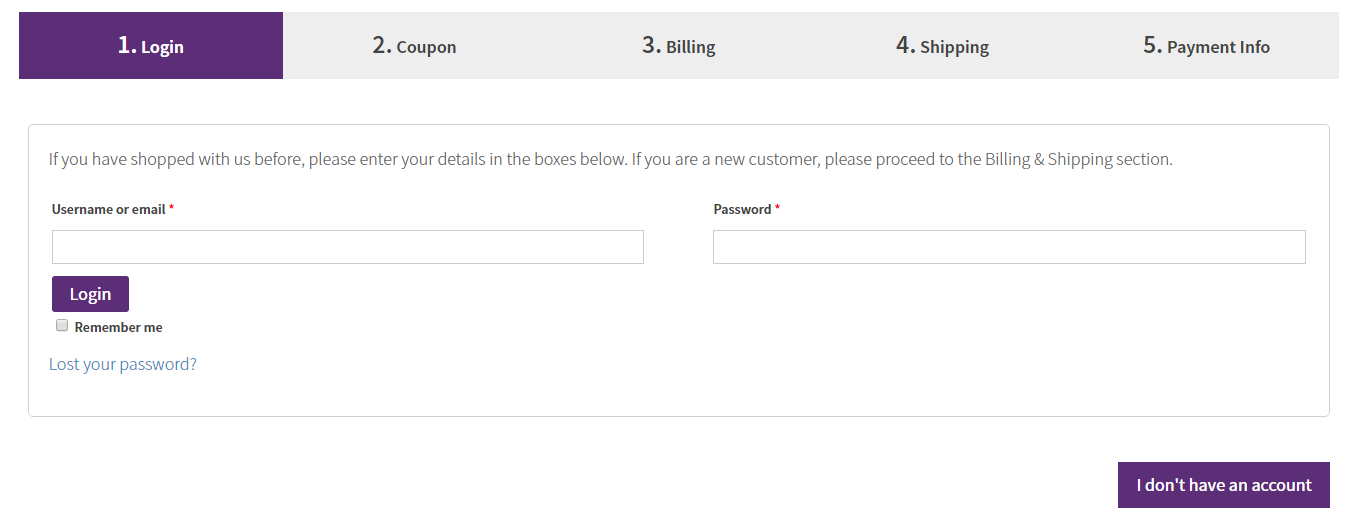
Task: Switch to the 3. Billing step
Action: coord(679,46)
